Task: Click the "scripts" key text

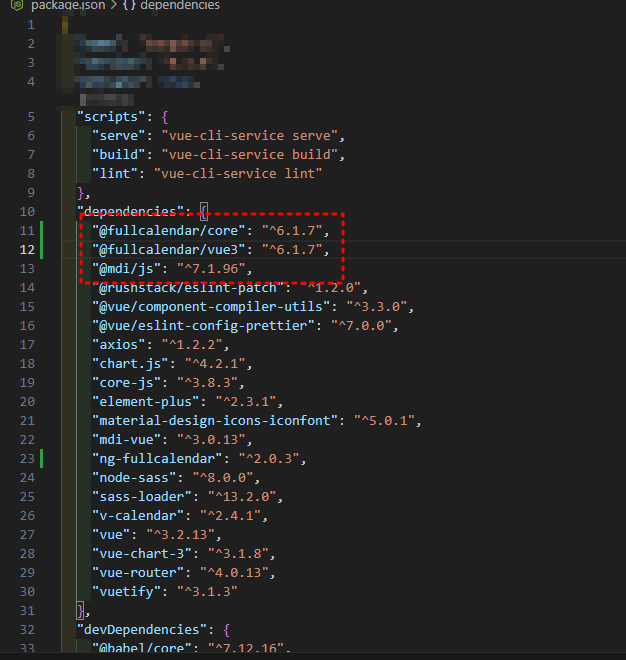Action: click(111, 117)
